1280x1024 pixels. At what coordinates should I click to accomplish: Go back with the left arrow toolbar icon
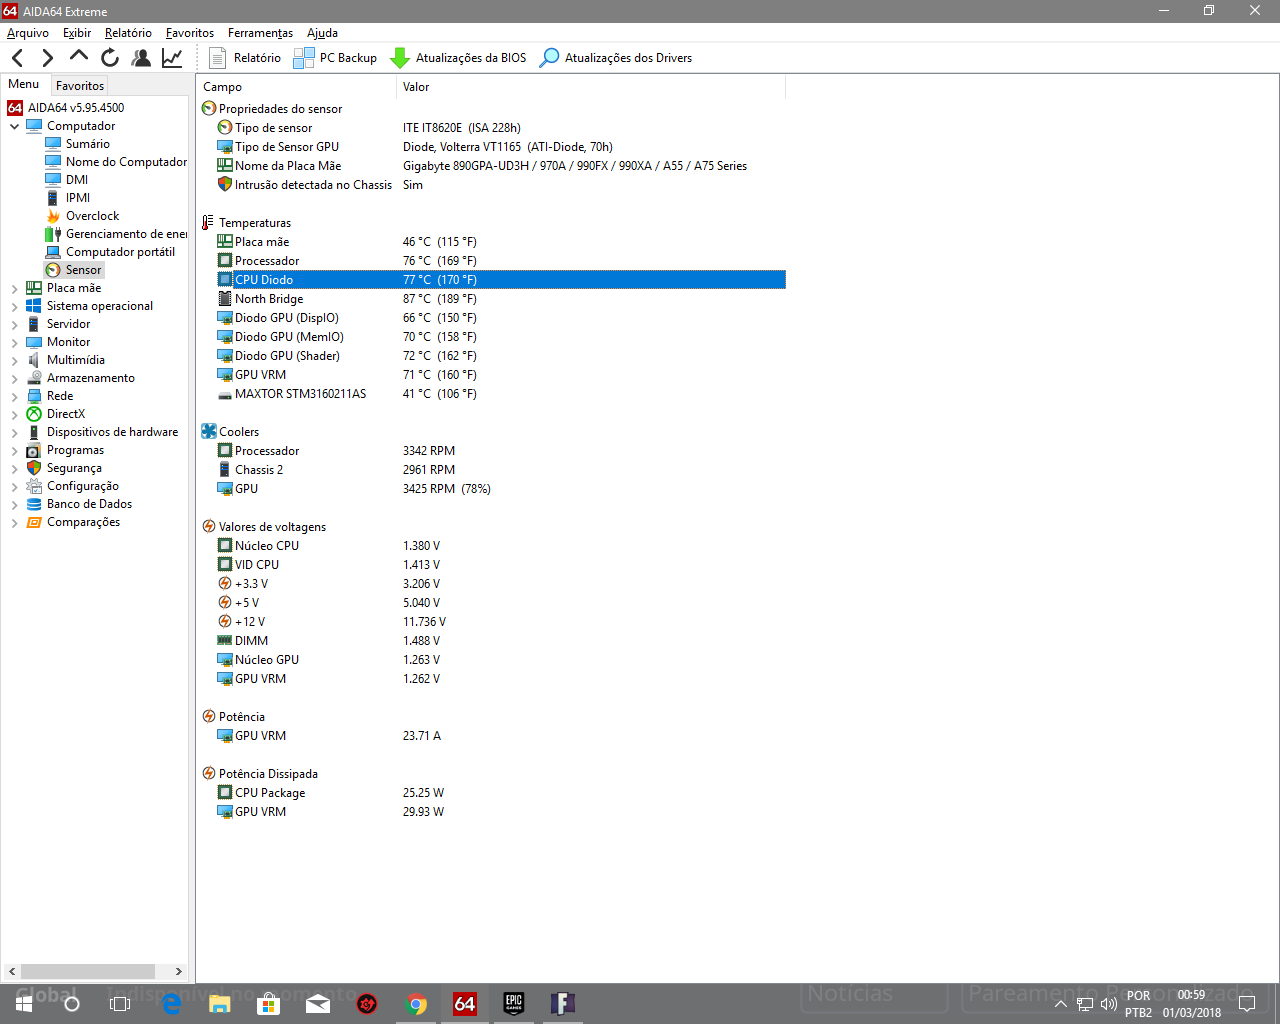pos(17,58)
